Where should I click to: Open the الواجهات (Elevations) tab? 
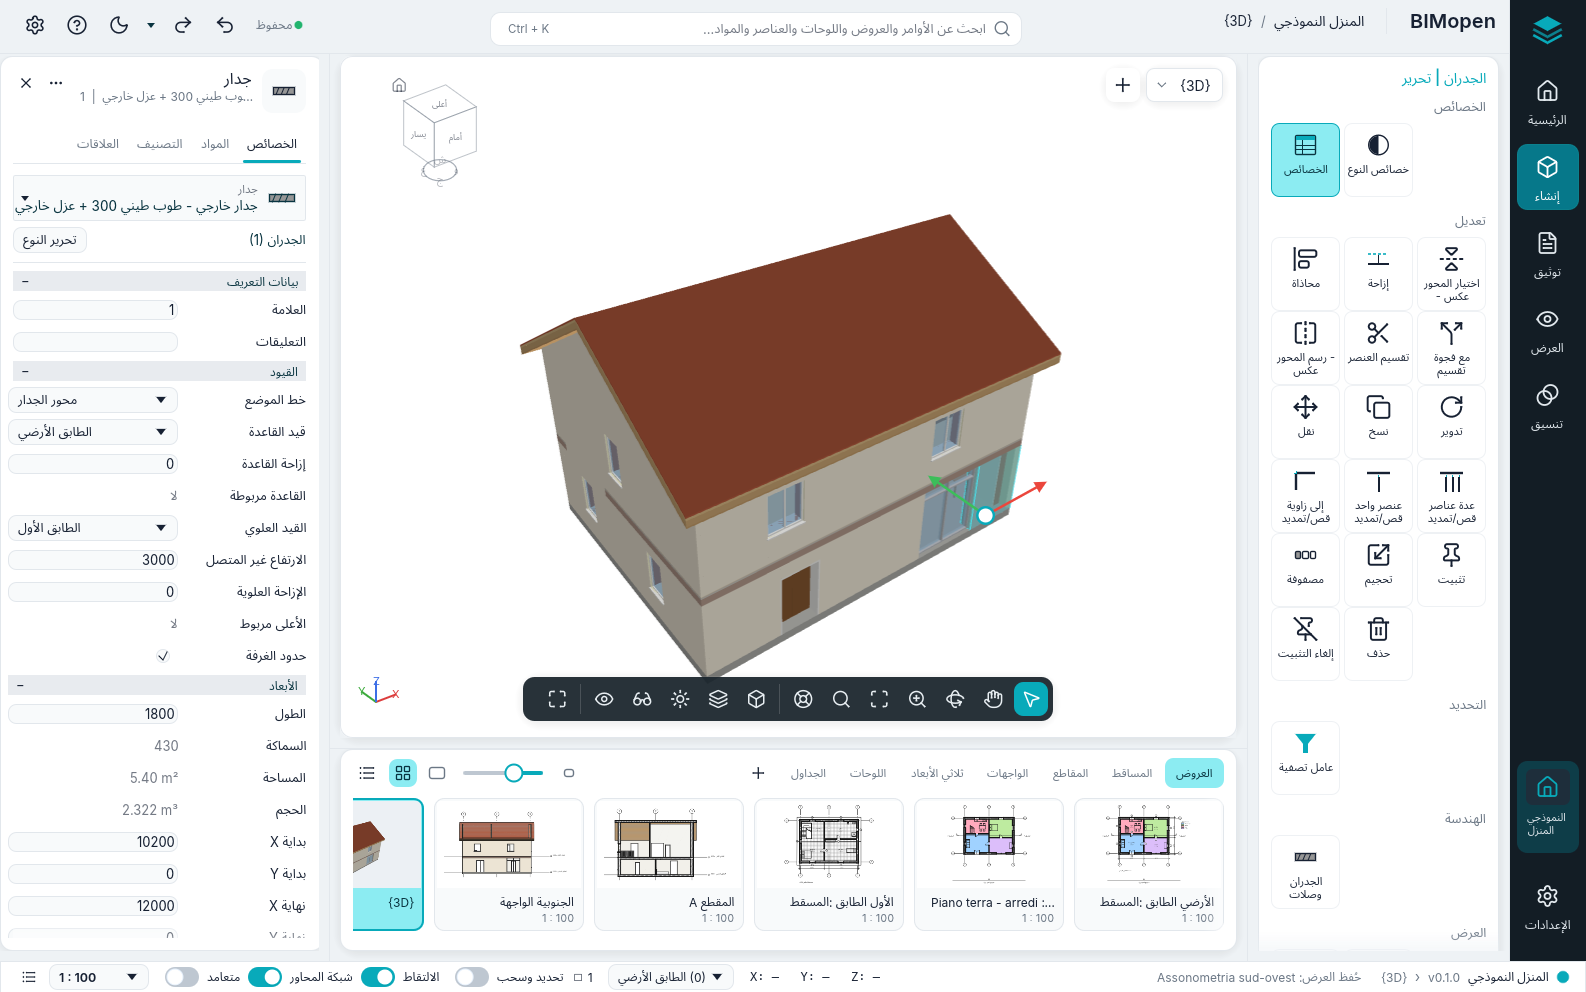pos(1007,773)
